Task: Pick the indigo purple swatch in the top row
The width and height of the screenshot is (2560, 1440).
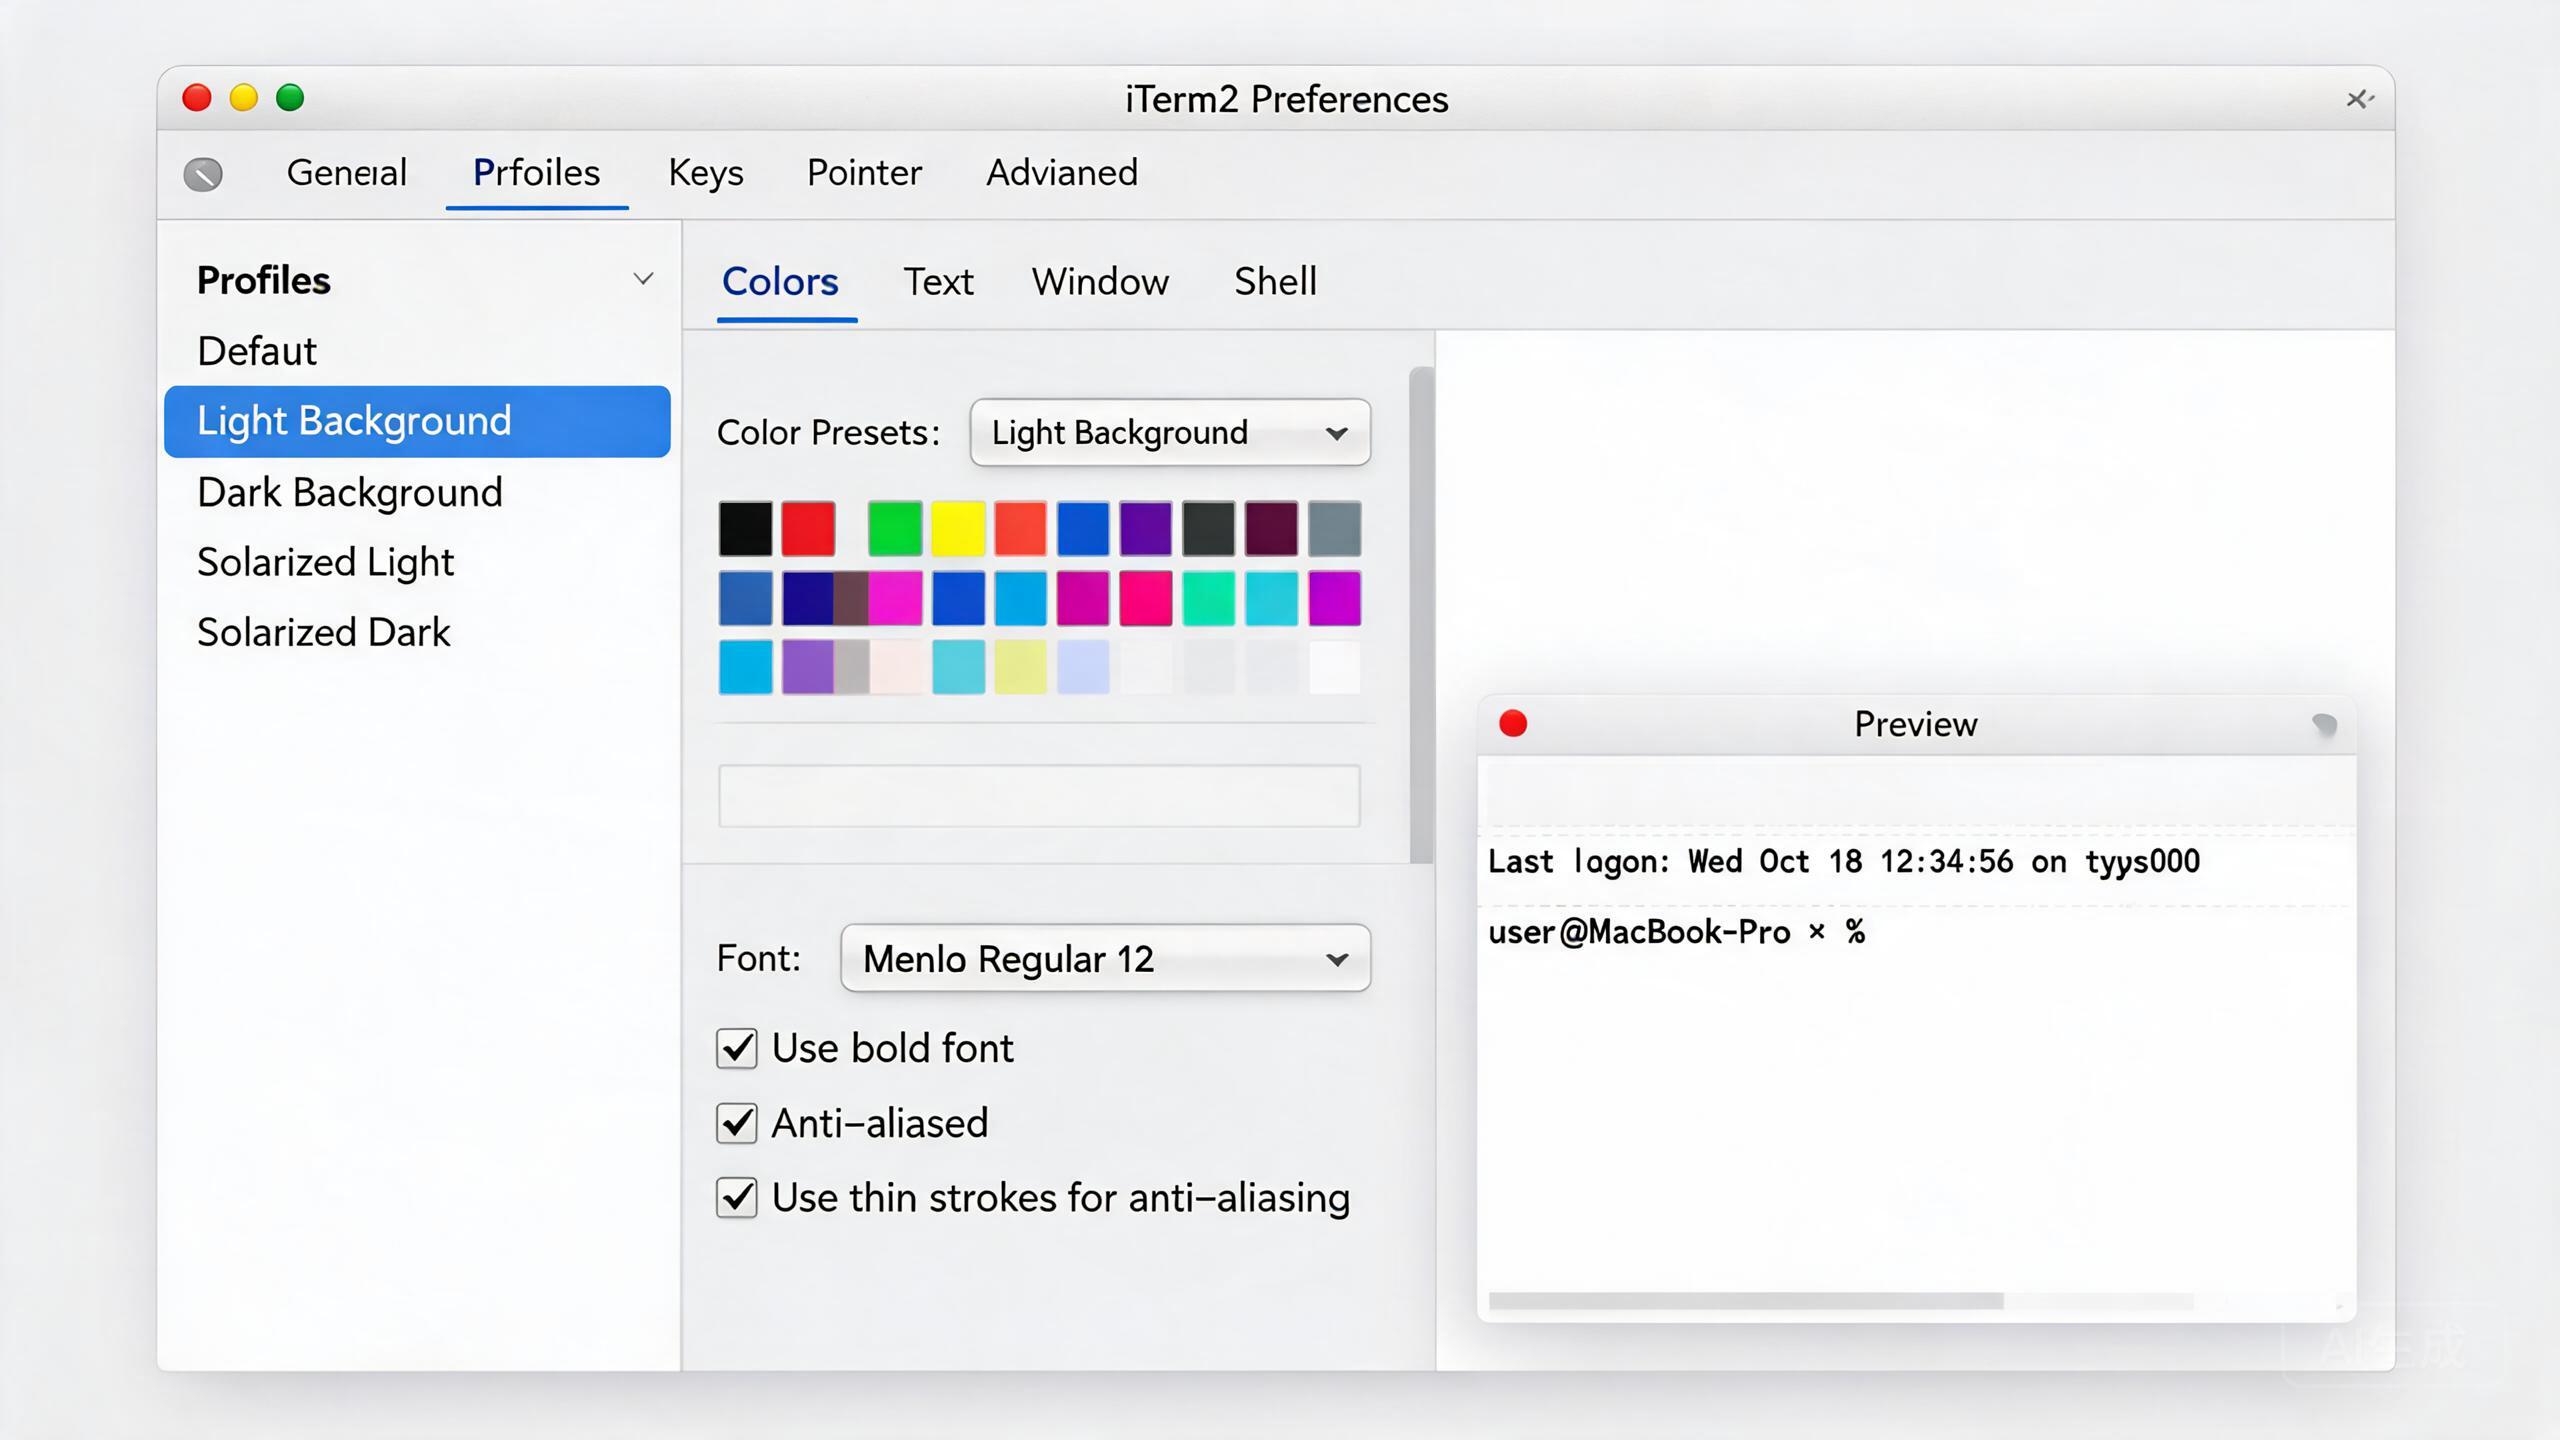Action: 1146,528
